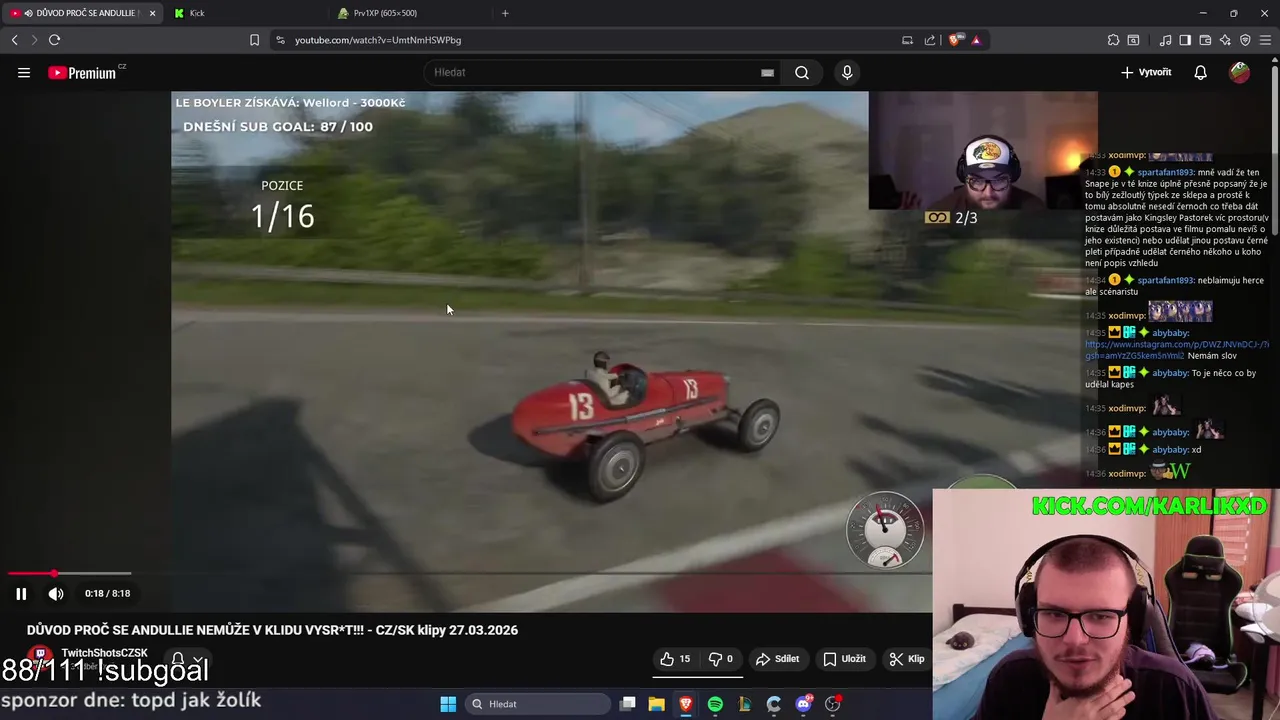1280x720 pixels.
Task: Open the on-screen keyboard icon in search box
Action: 767,72
